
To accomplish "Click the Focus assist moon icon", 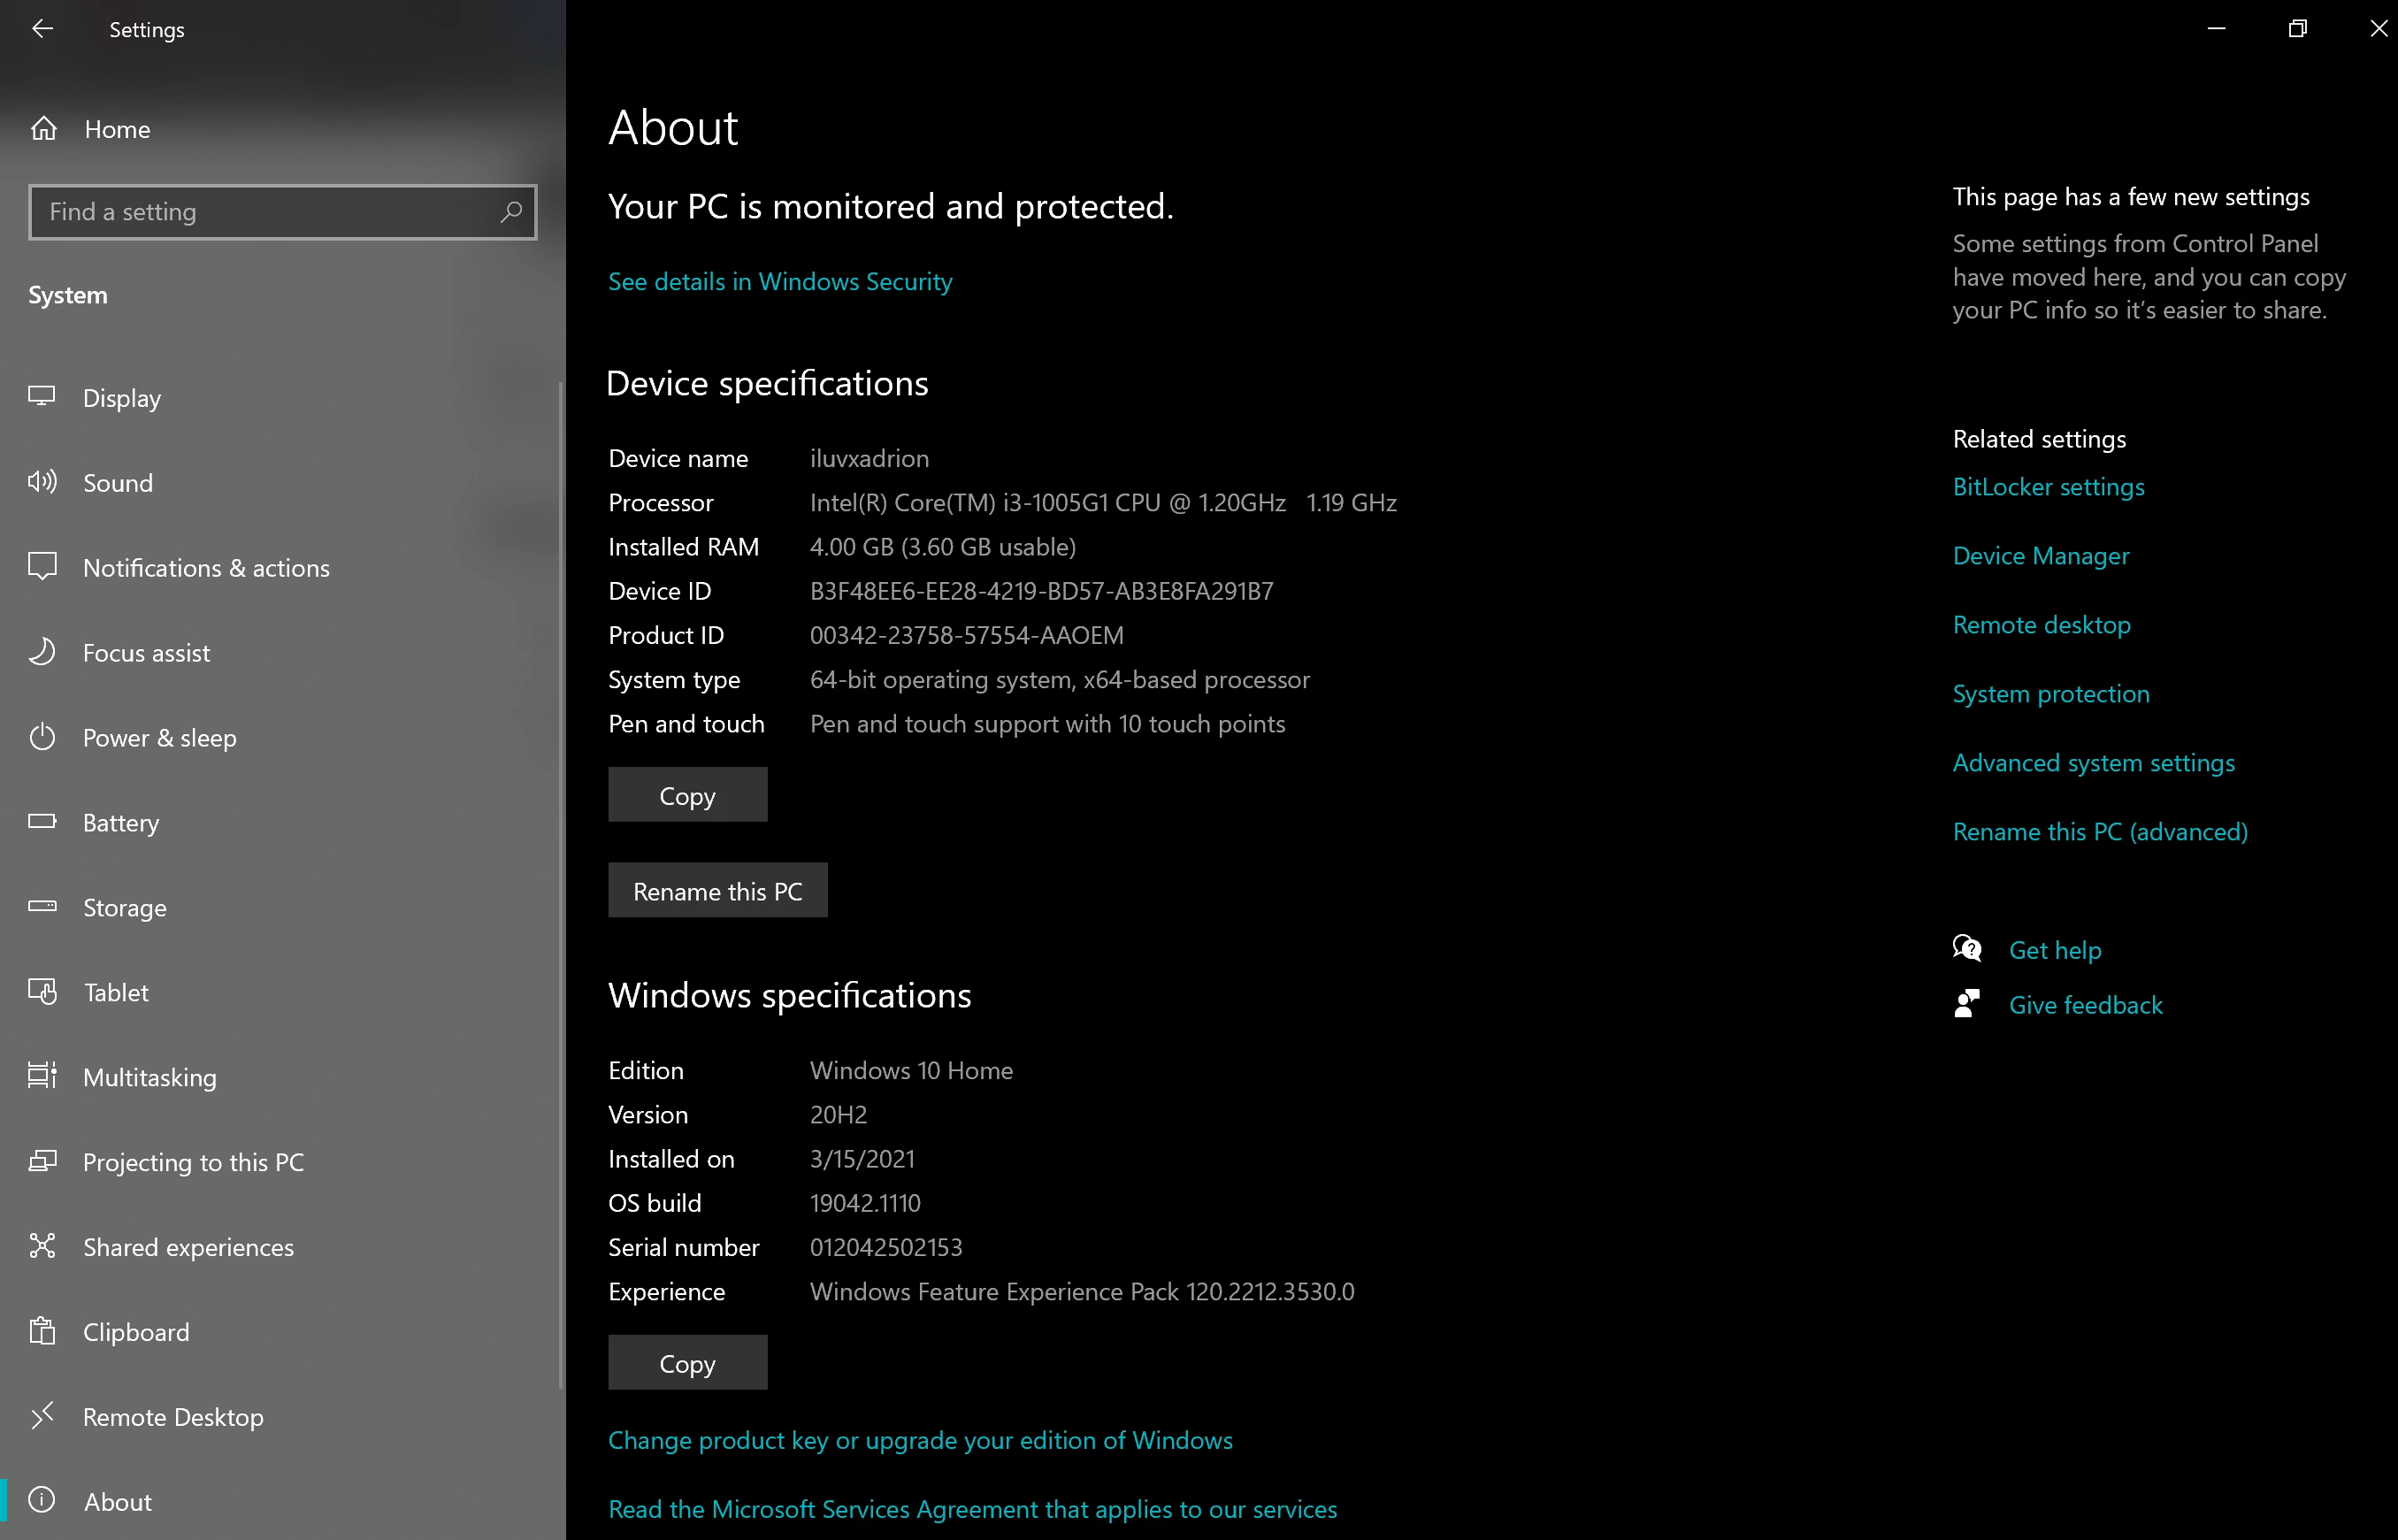I will [x=42, y=652].
